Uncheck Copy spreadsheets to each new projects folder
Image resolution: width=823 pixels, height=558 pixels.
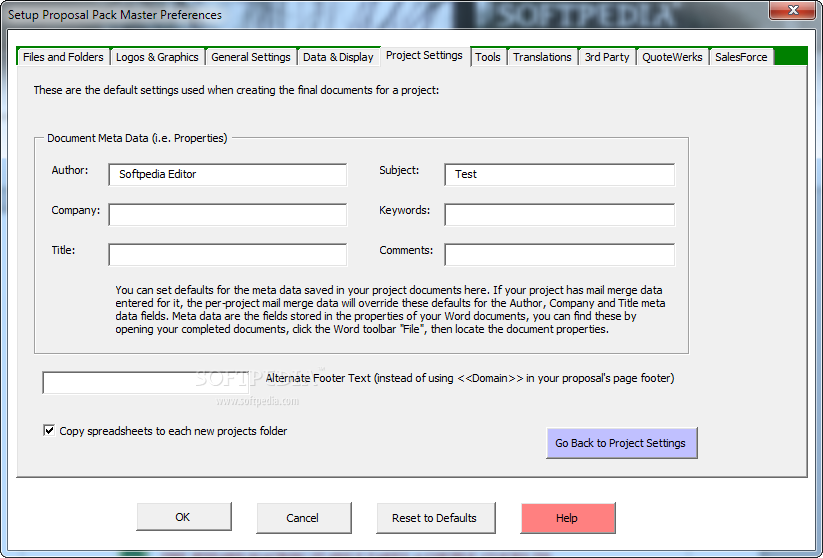click(x=49, y=430)
